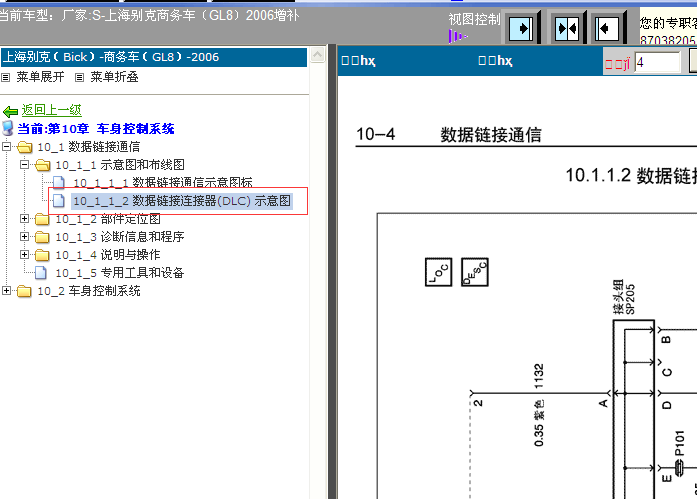Open 10_1_1_2 数据链接连接器(DLC) 示意图
Image resolution: width=697 pixels, height=499 pixels.
click(182, 201)
